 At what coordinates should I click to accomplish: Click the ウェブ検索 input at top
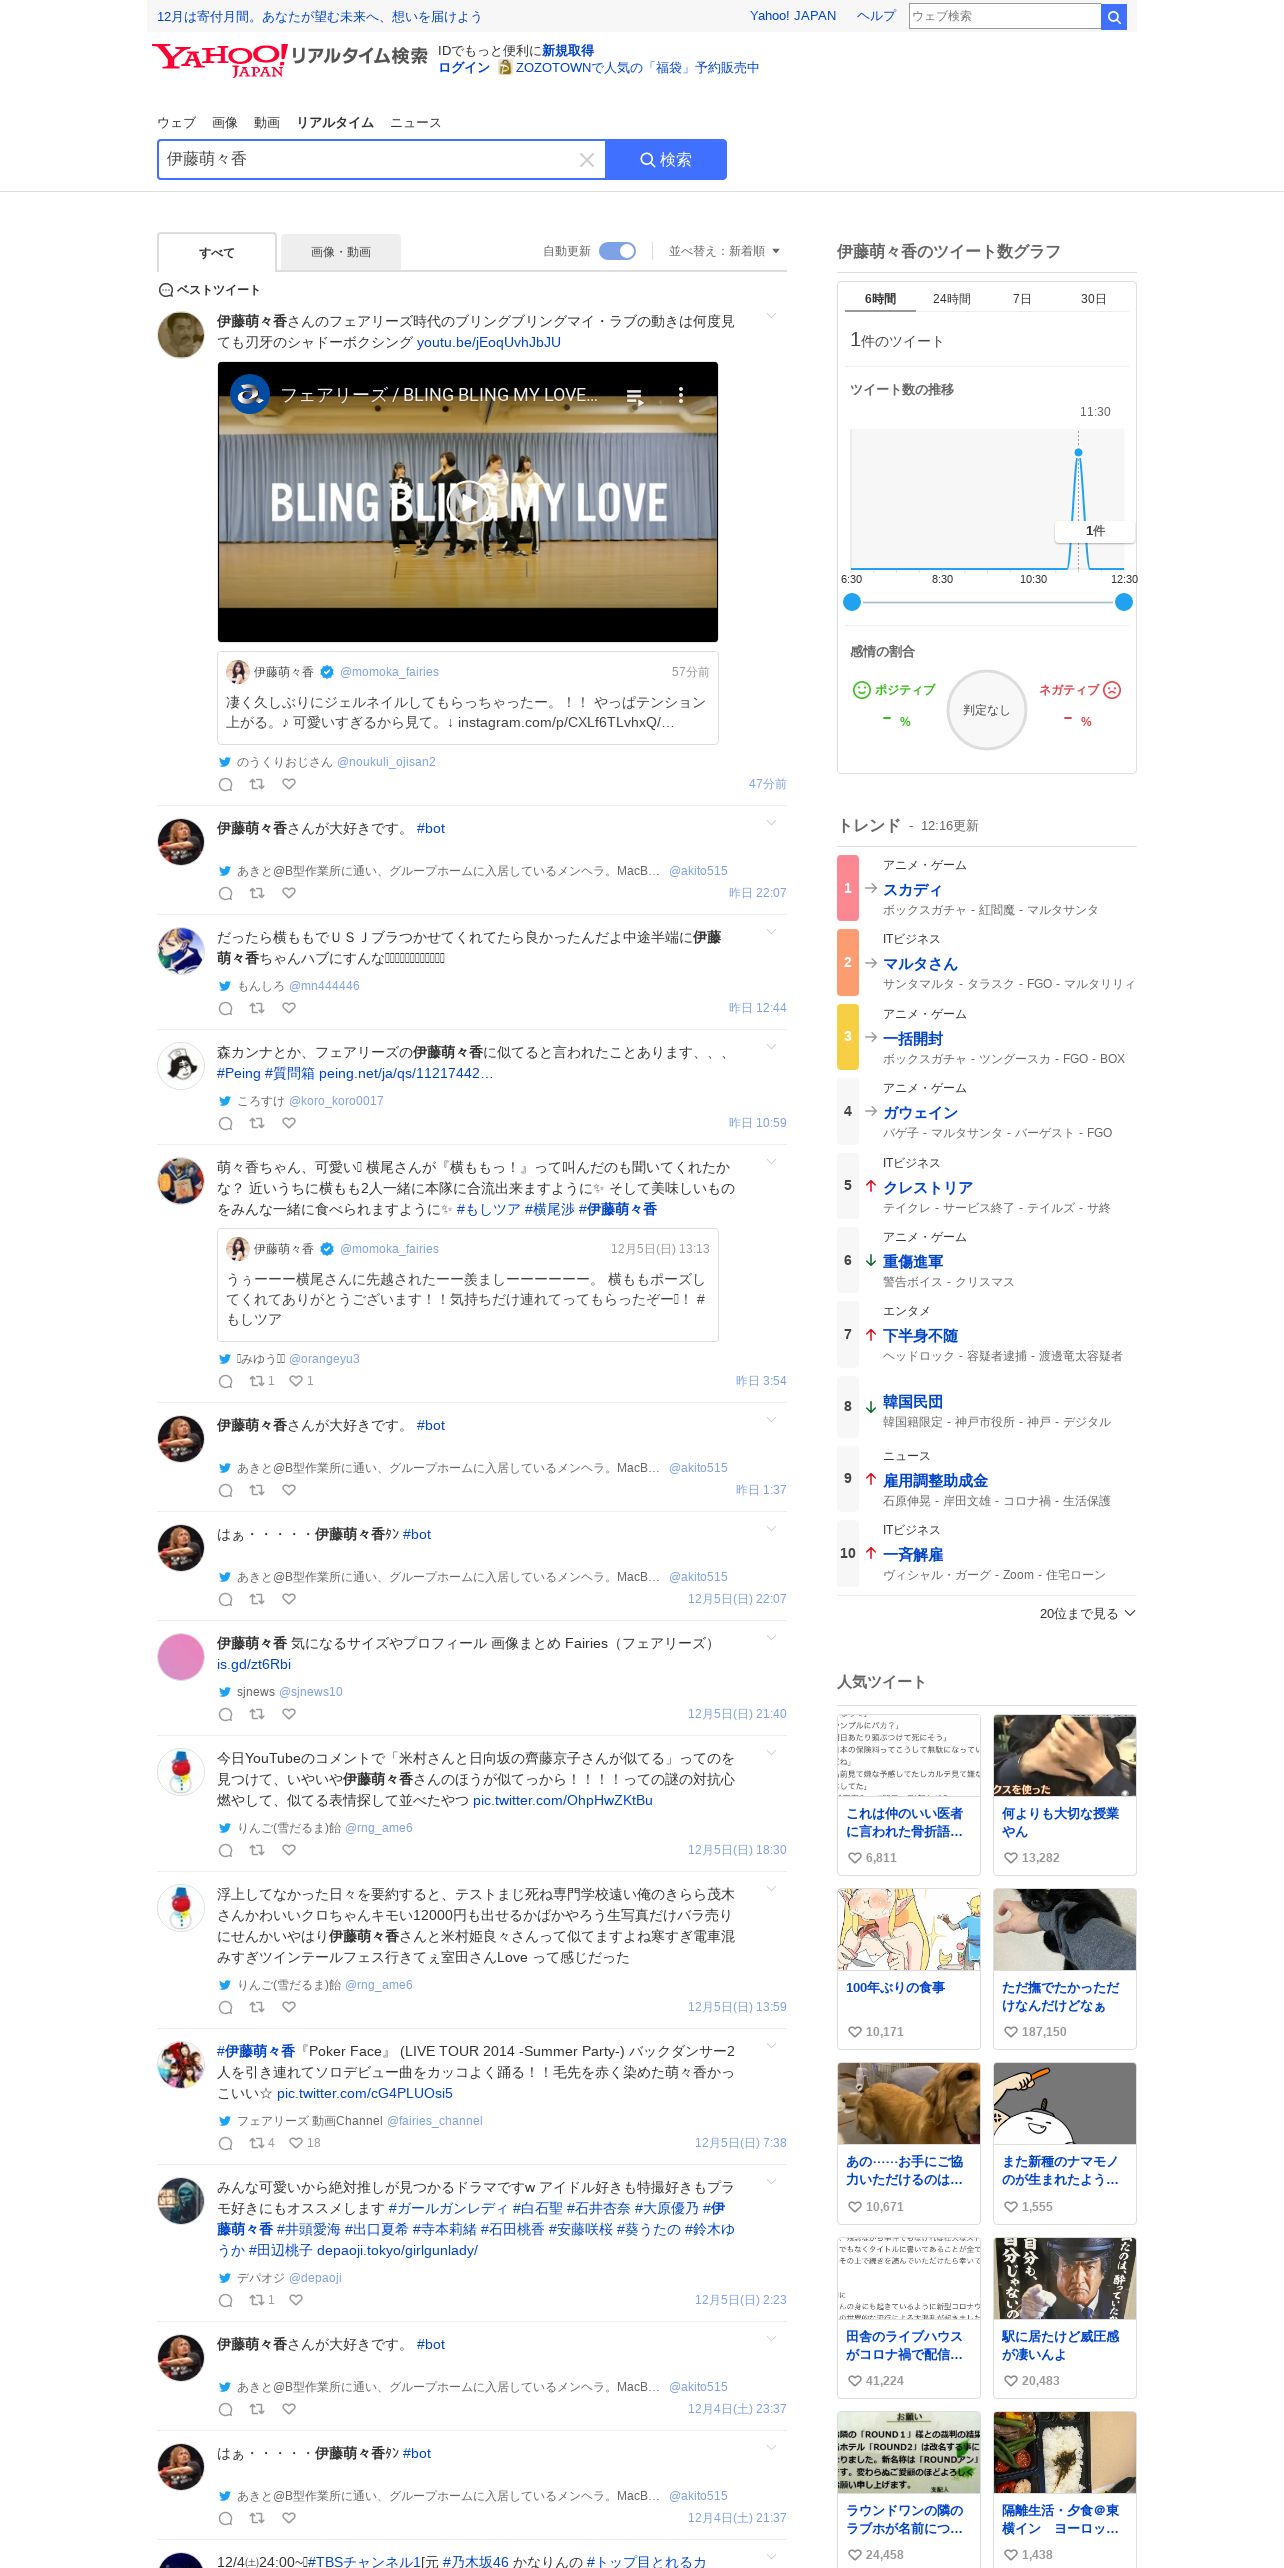(x=1004, y=16)
